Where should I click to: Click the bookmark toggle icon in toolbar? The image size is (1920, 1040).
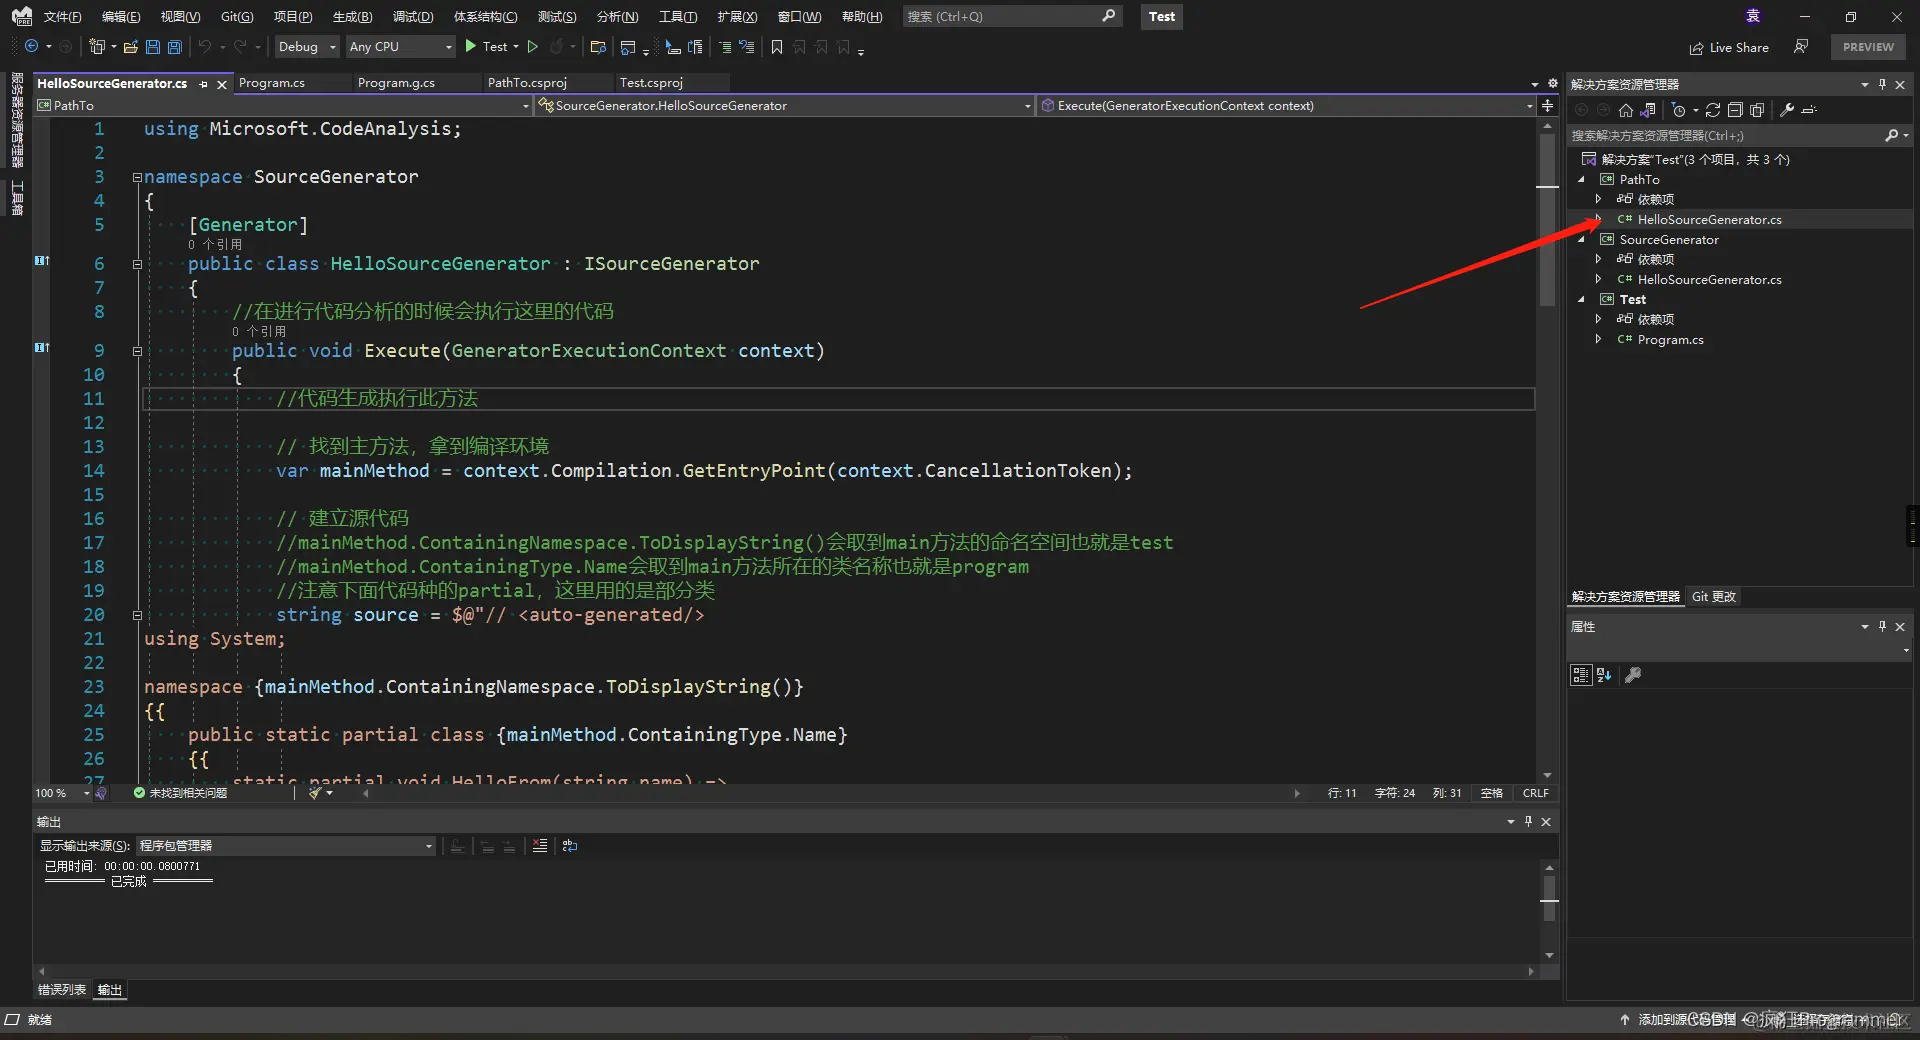776,47
